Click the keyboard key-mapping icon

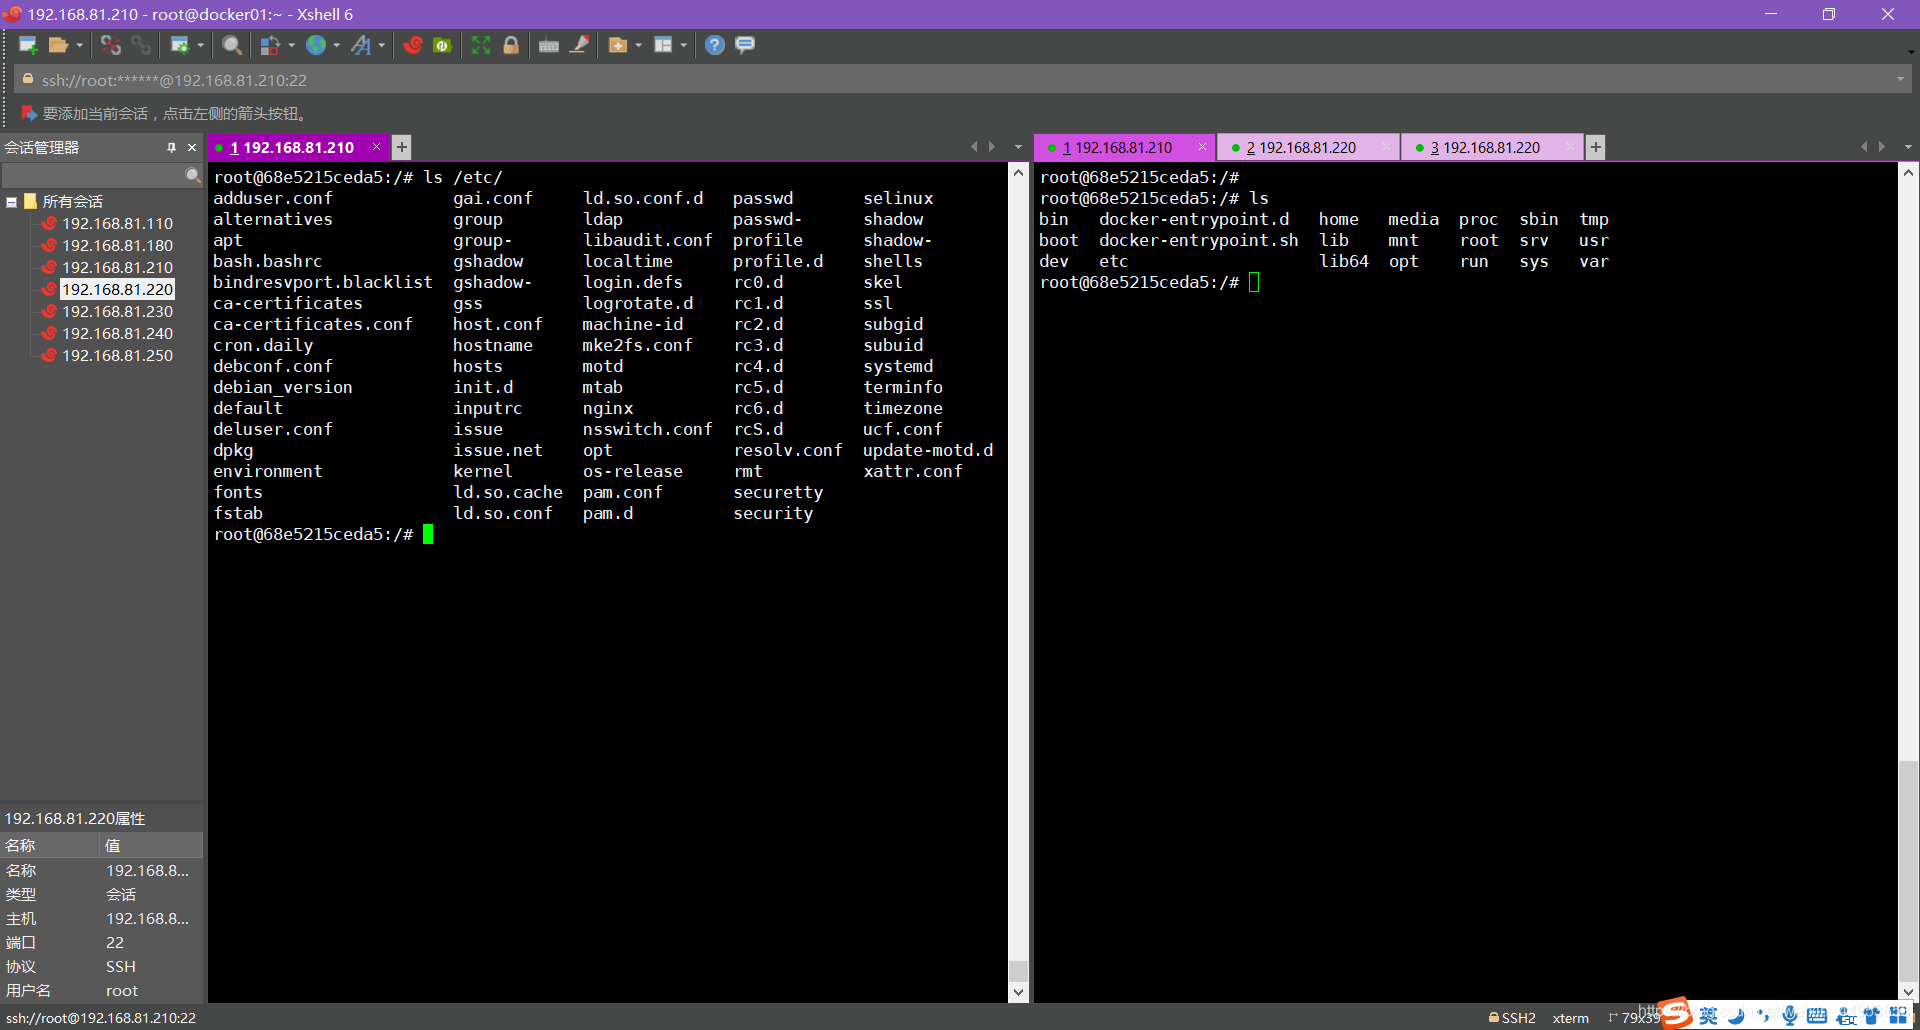(549, 45)
